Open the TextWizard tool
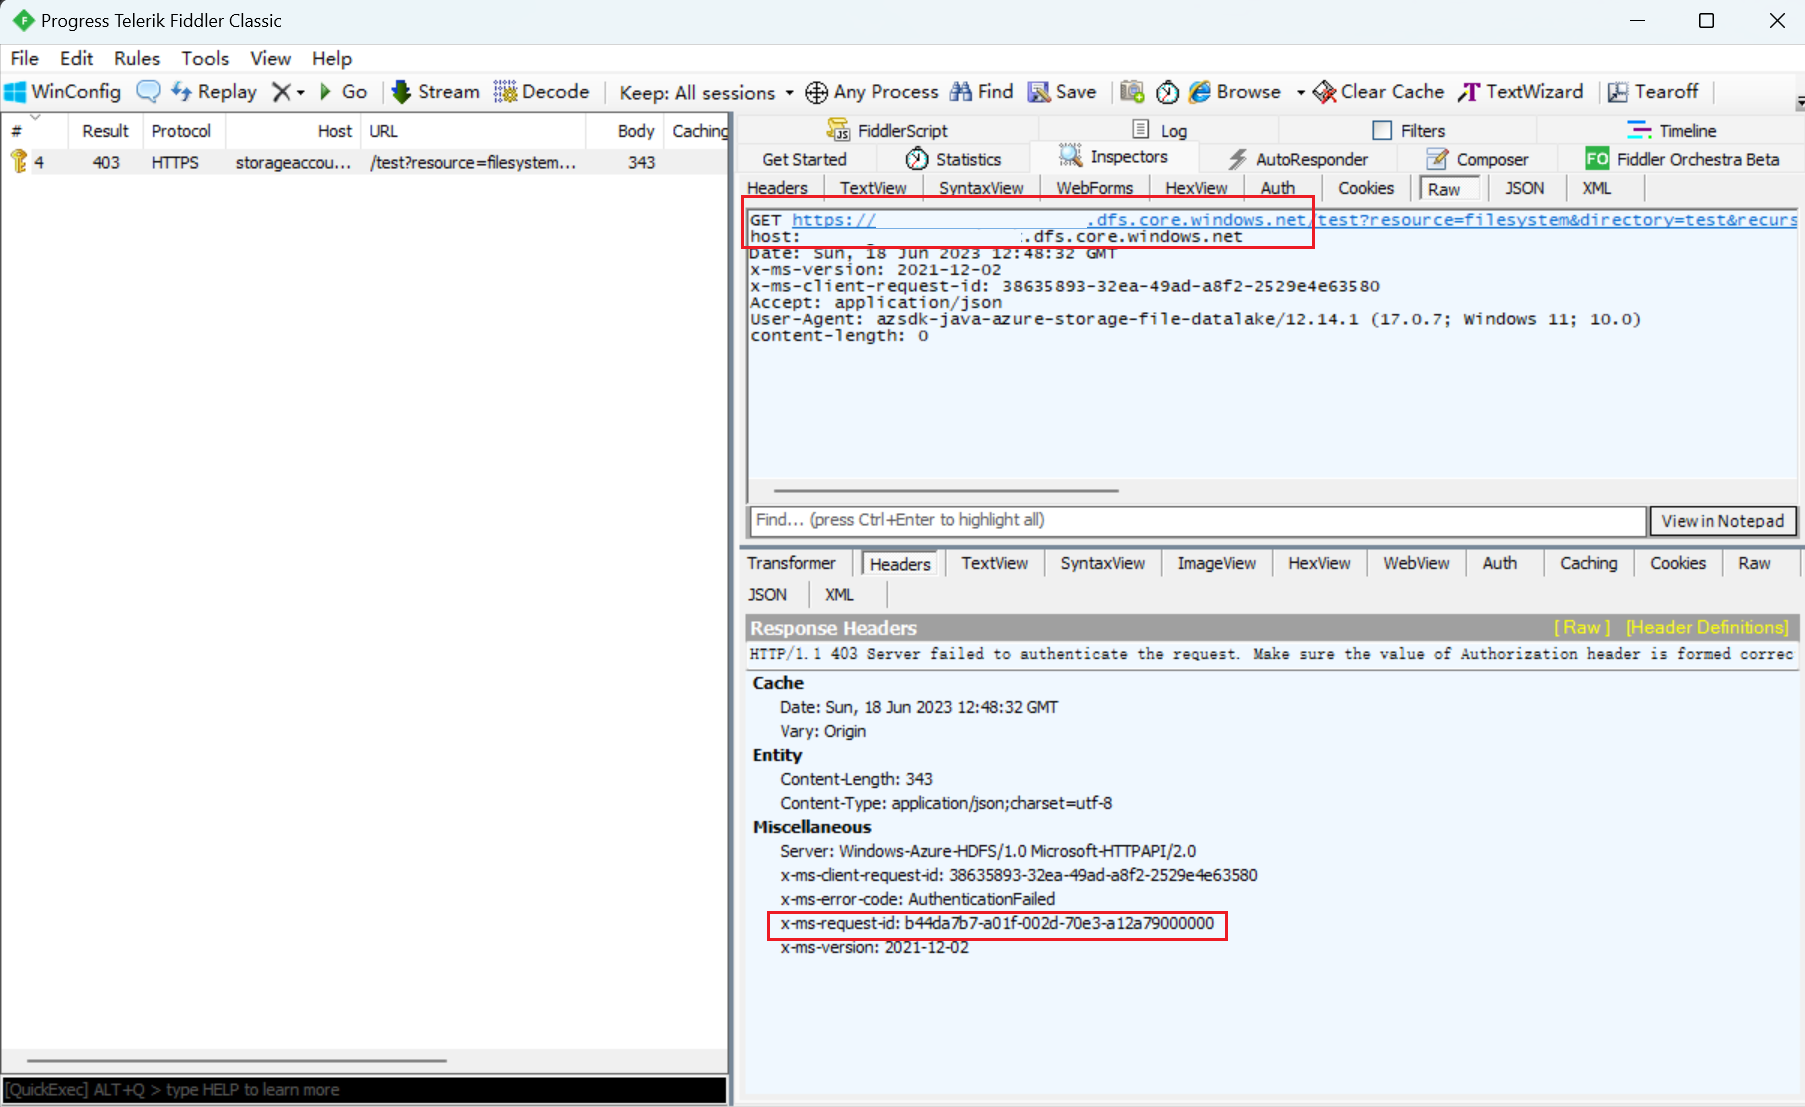 (x=1521, y=92)
